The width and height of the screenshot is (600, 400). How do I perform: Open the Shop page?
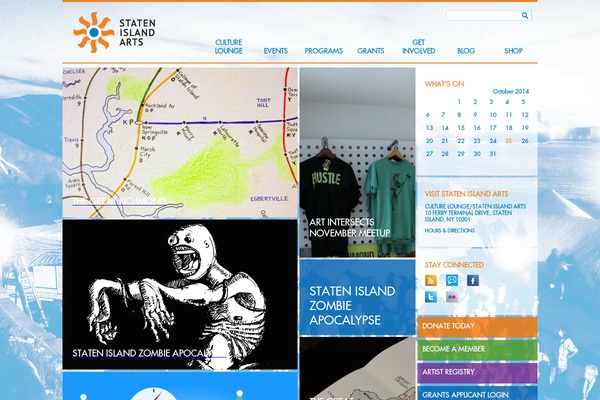(x=513, y=51)
